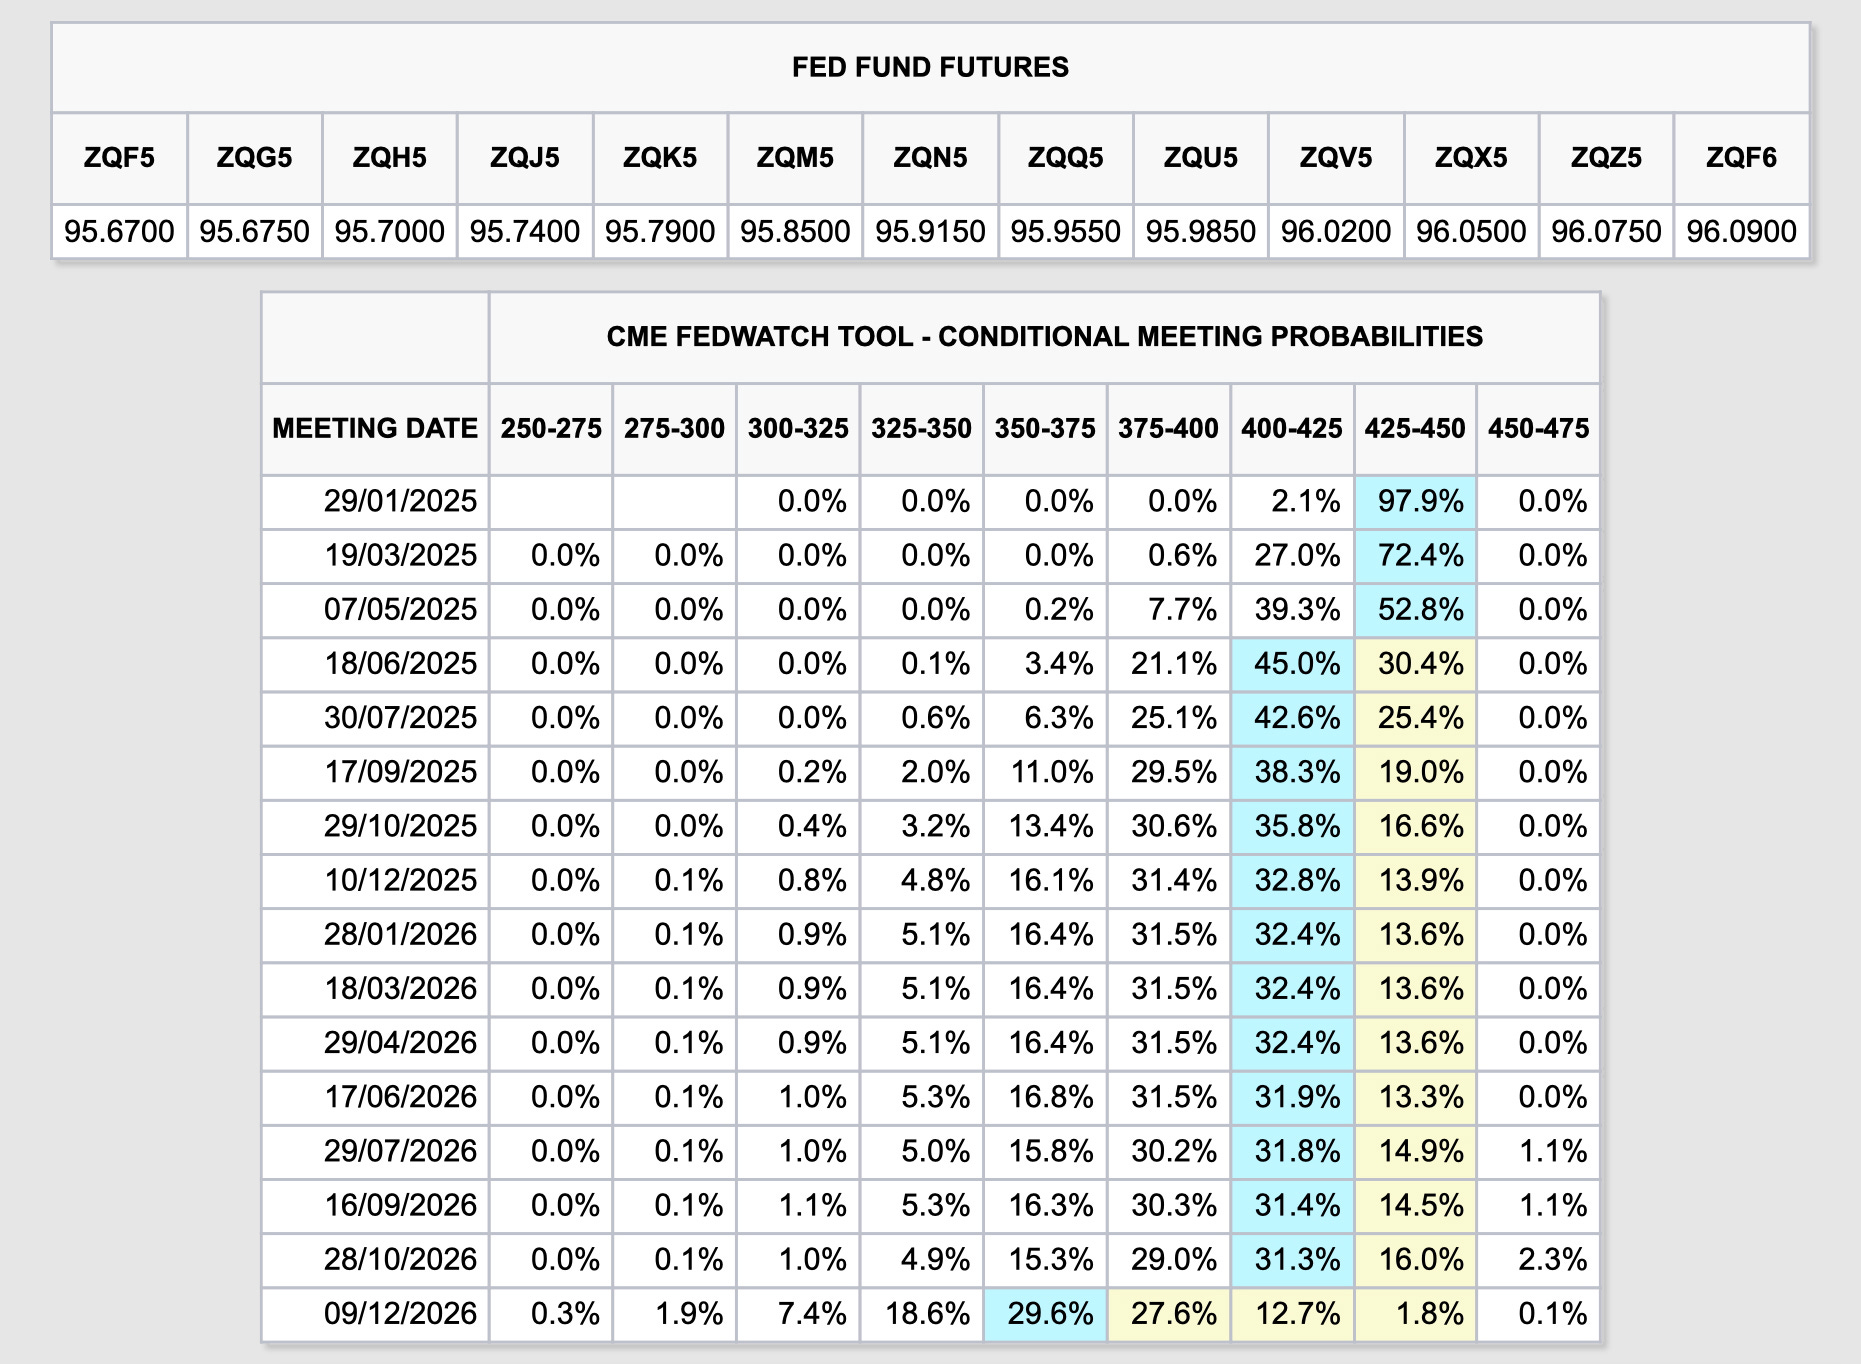Click the 95.7000 price value
The height and width of the screenshot is (1364, 1861).
click(390, 231)
